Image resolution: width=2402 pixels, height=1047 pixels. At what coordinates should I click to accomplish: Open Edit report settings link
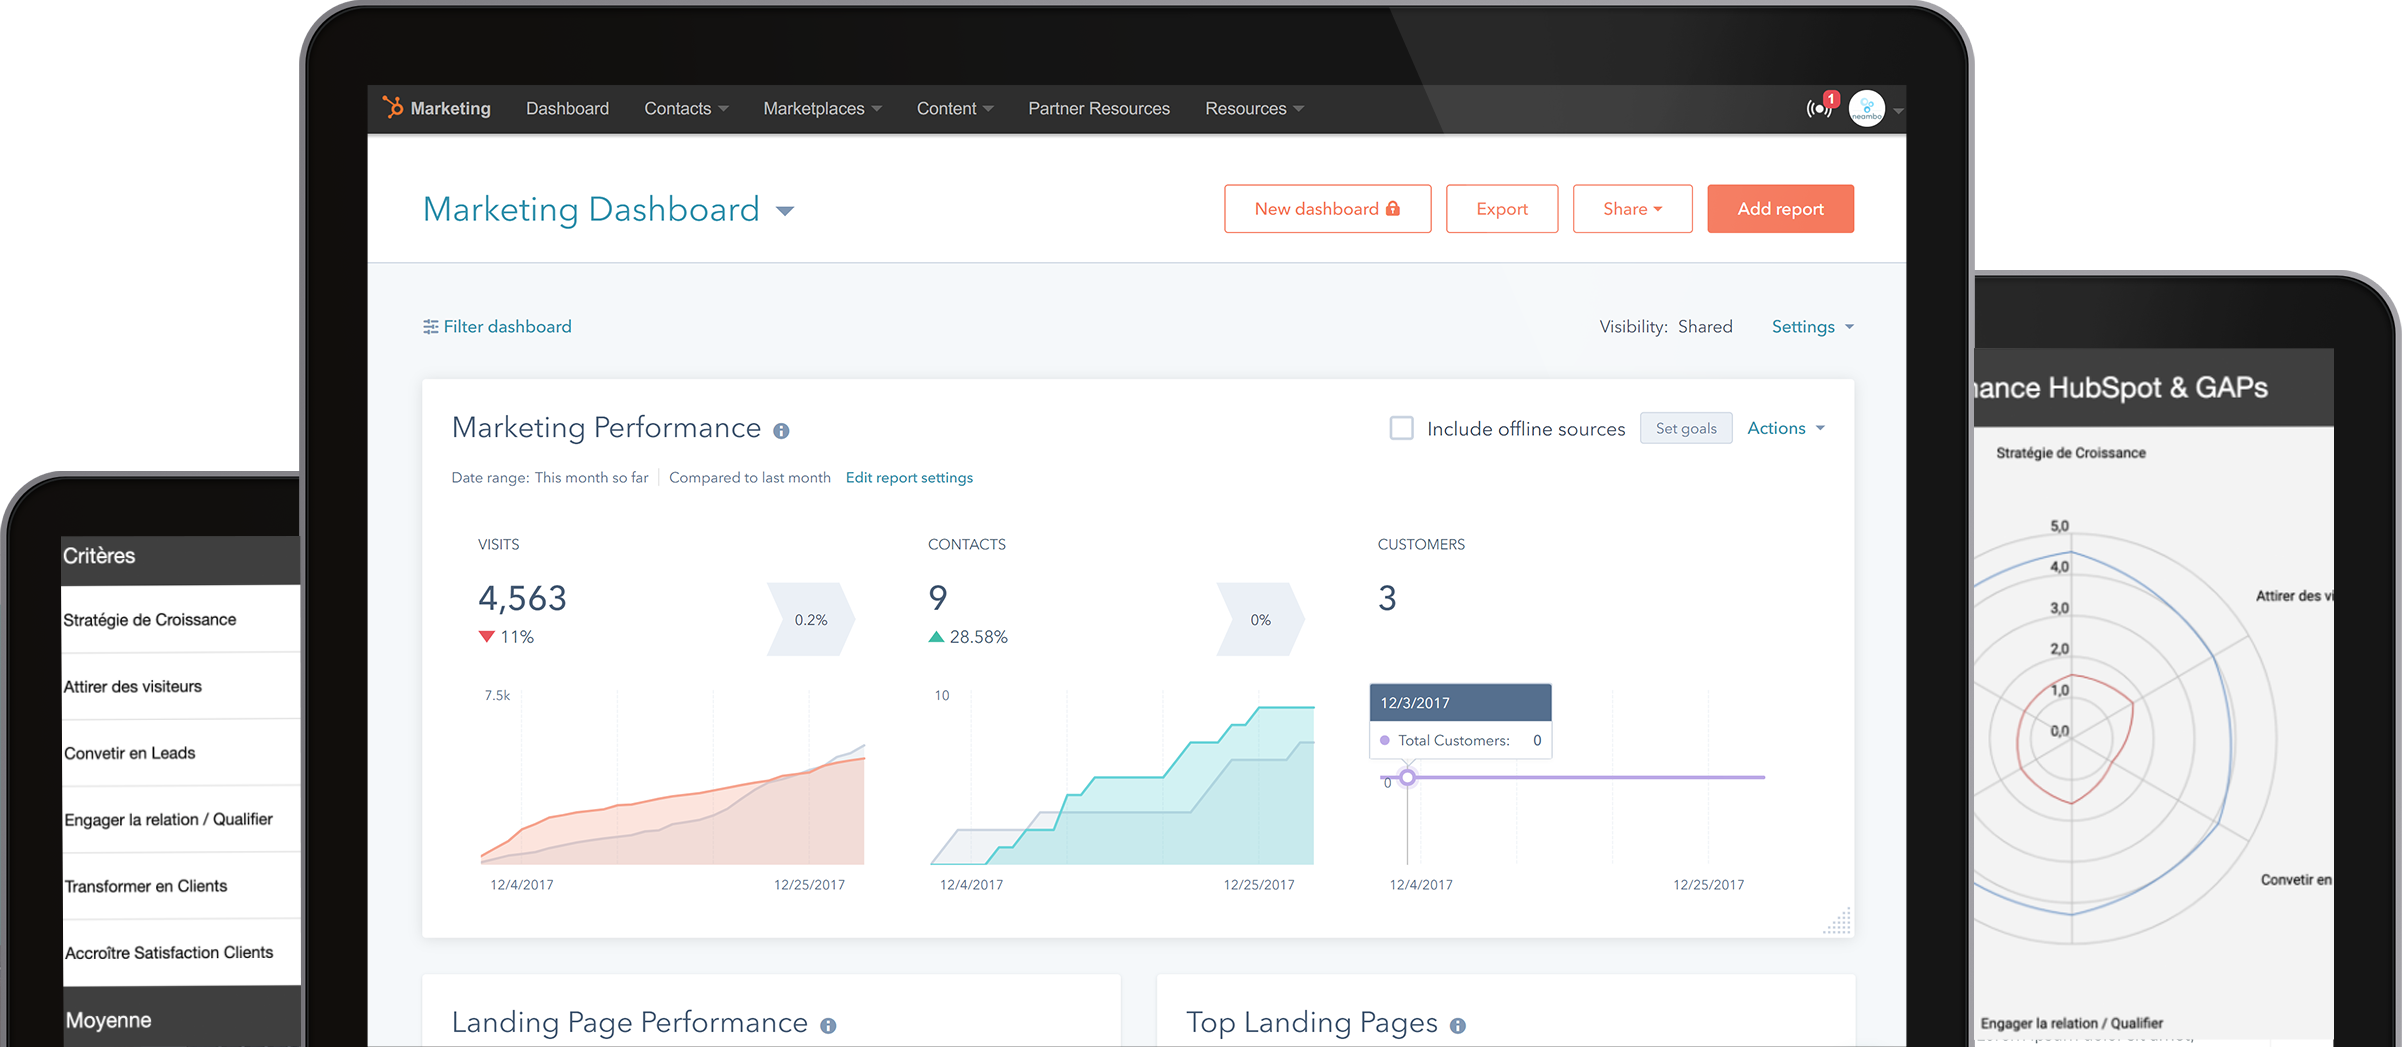coord(909,478)
